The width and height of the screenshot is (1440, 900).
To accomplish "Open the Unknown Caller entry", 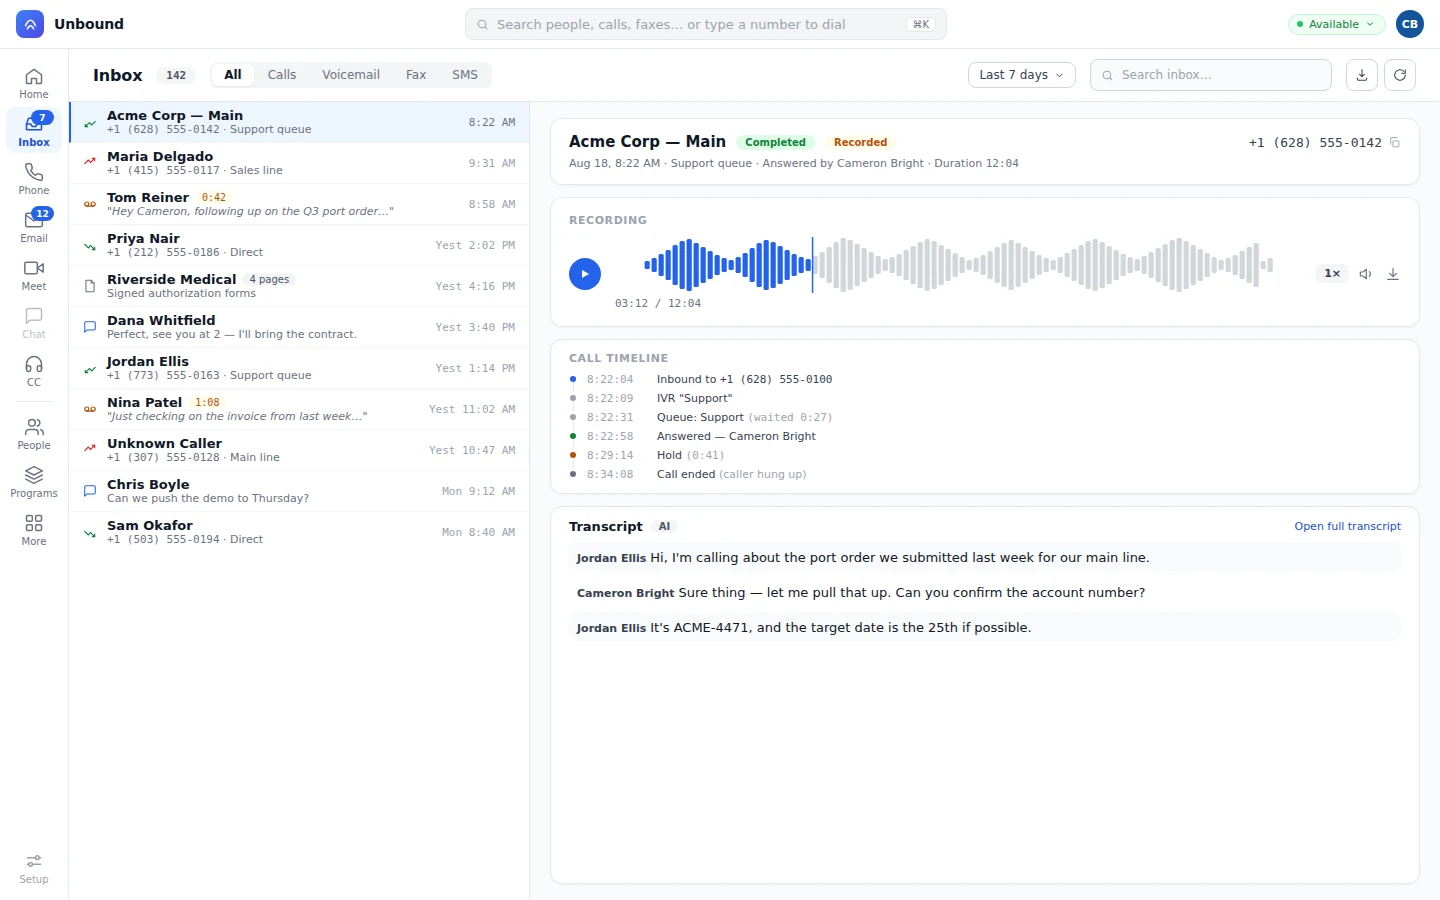I will pyautogui.click(x=299, y=450).
